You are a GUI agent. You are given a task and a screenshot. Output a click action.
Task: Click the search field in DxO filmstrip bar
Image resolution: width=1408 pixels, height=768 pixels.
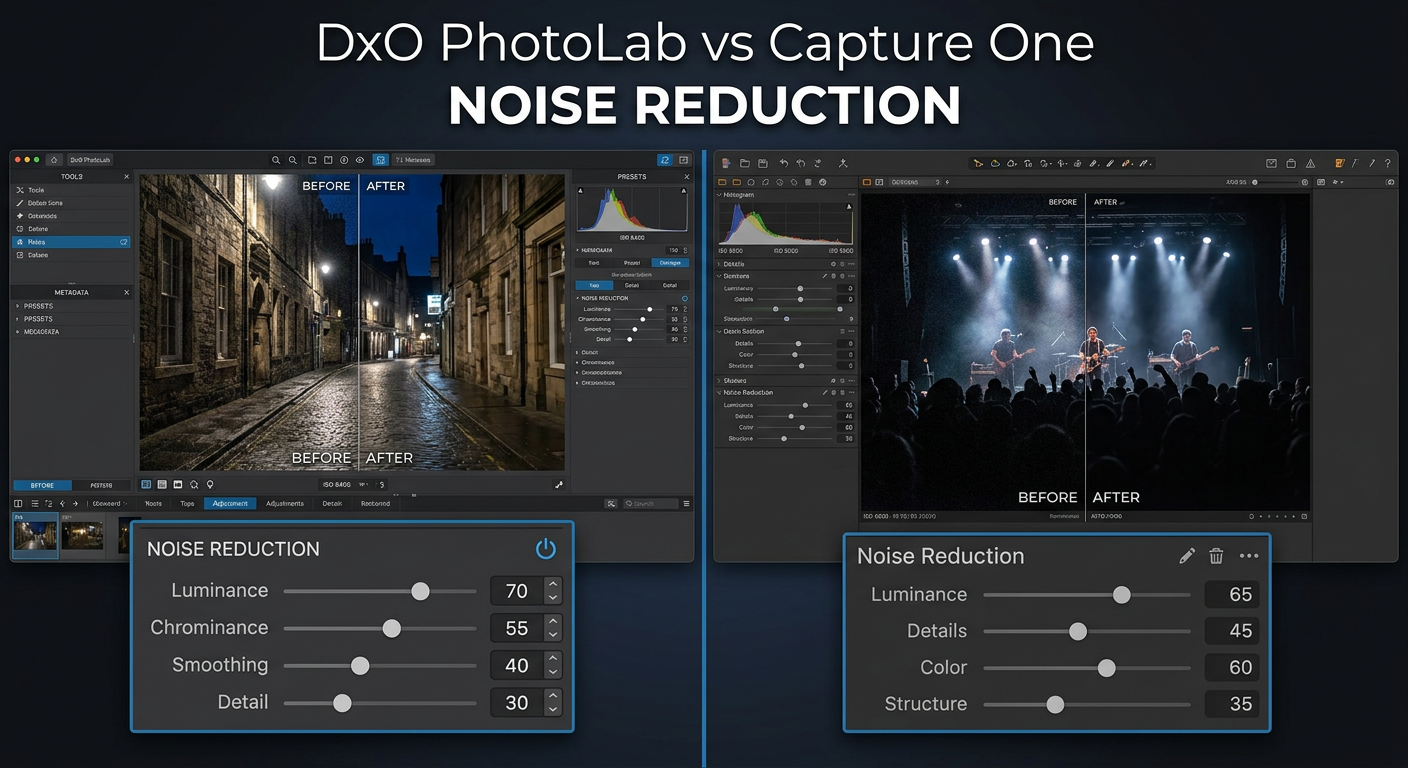click(649, 504)
